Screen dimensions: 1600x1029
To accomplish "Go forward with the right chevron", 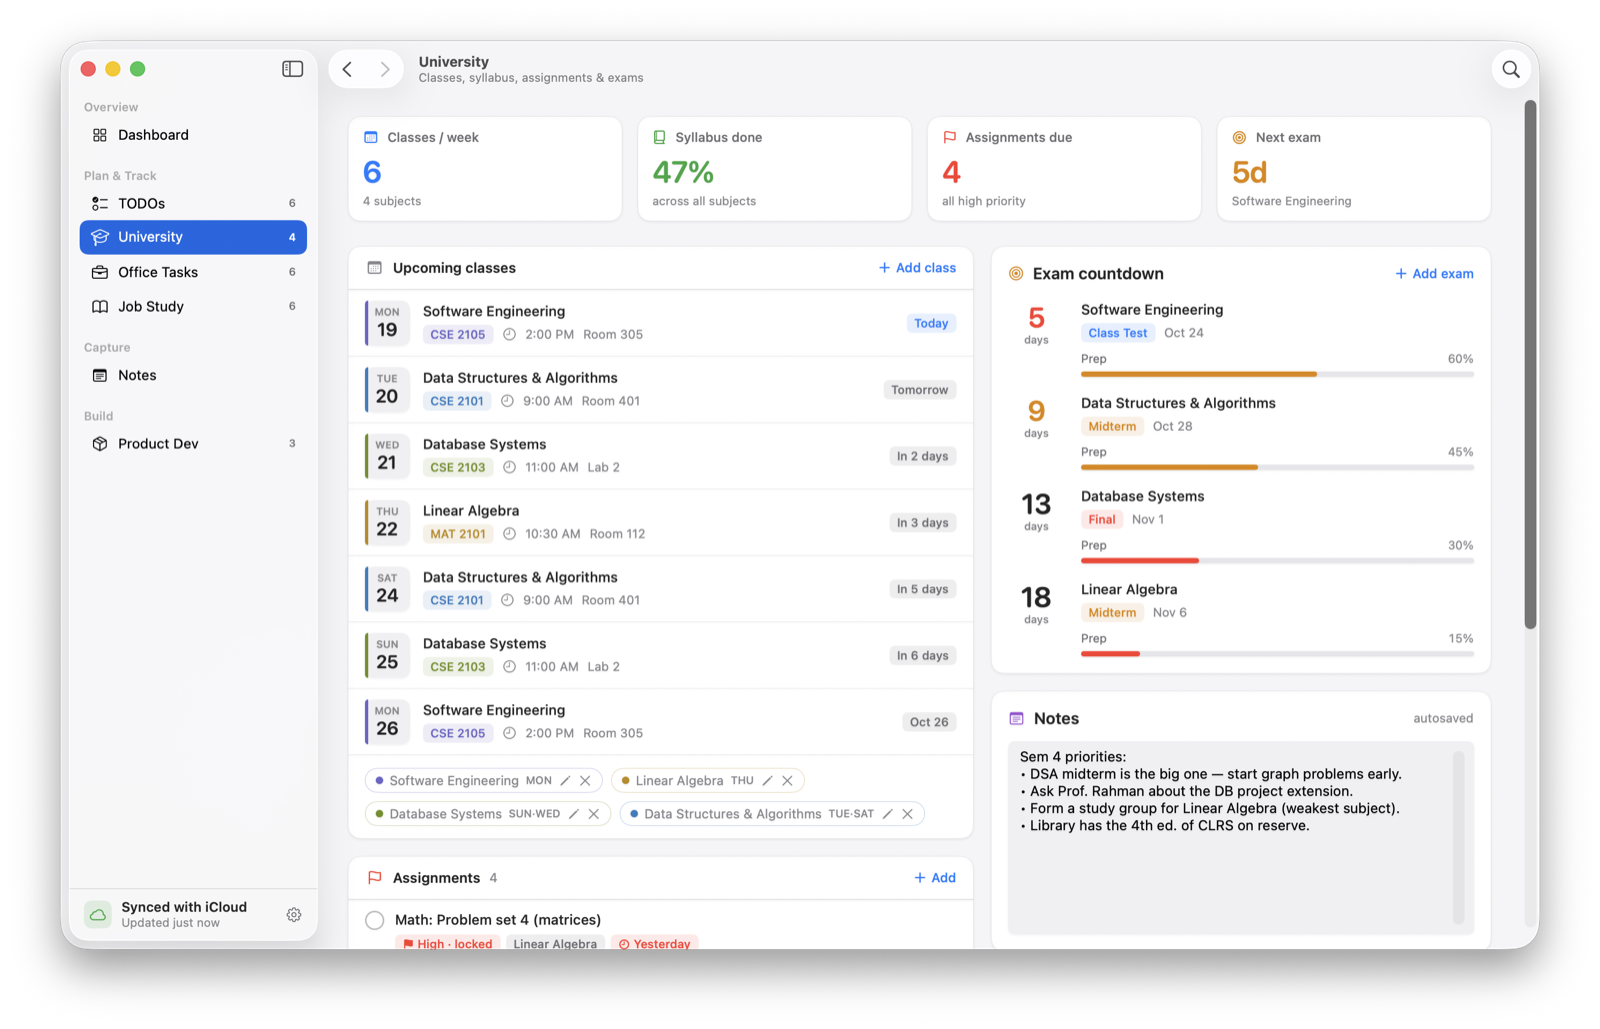I will tap(385, 69).
